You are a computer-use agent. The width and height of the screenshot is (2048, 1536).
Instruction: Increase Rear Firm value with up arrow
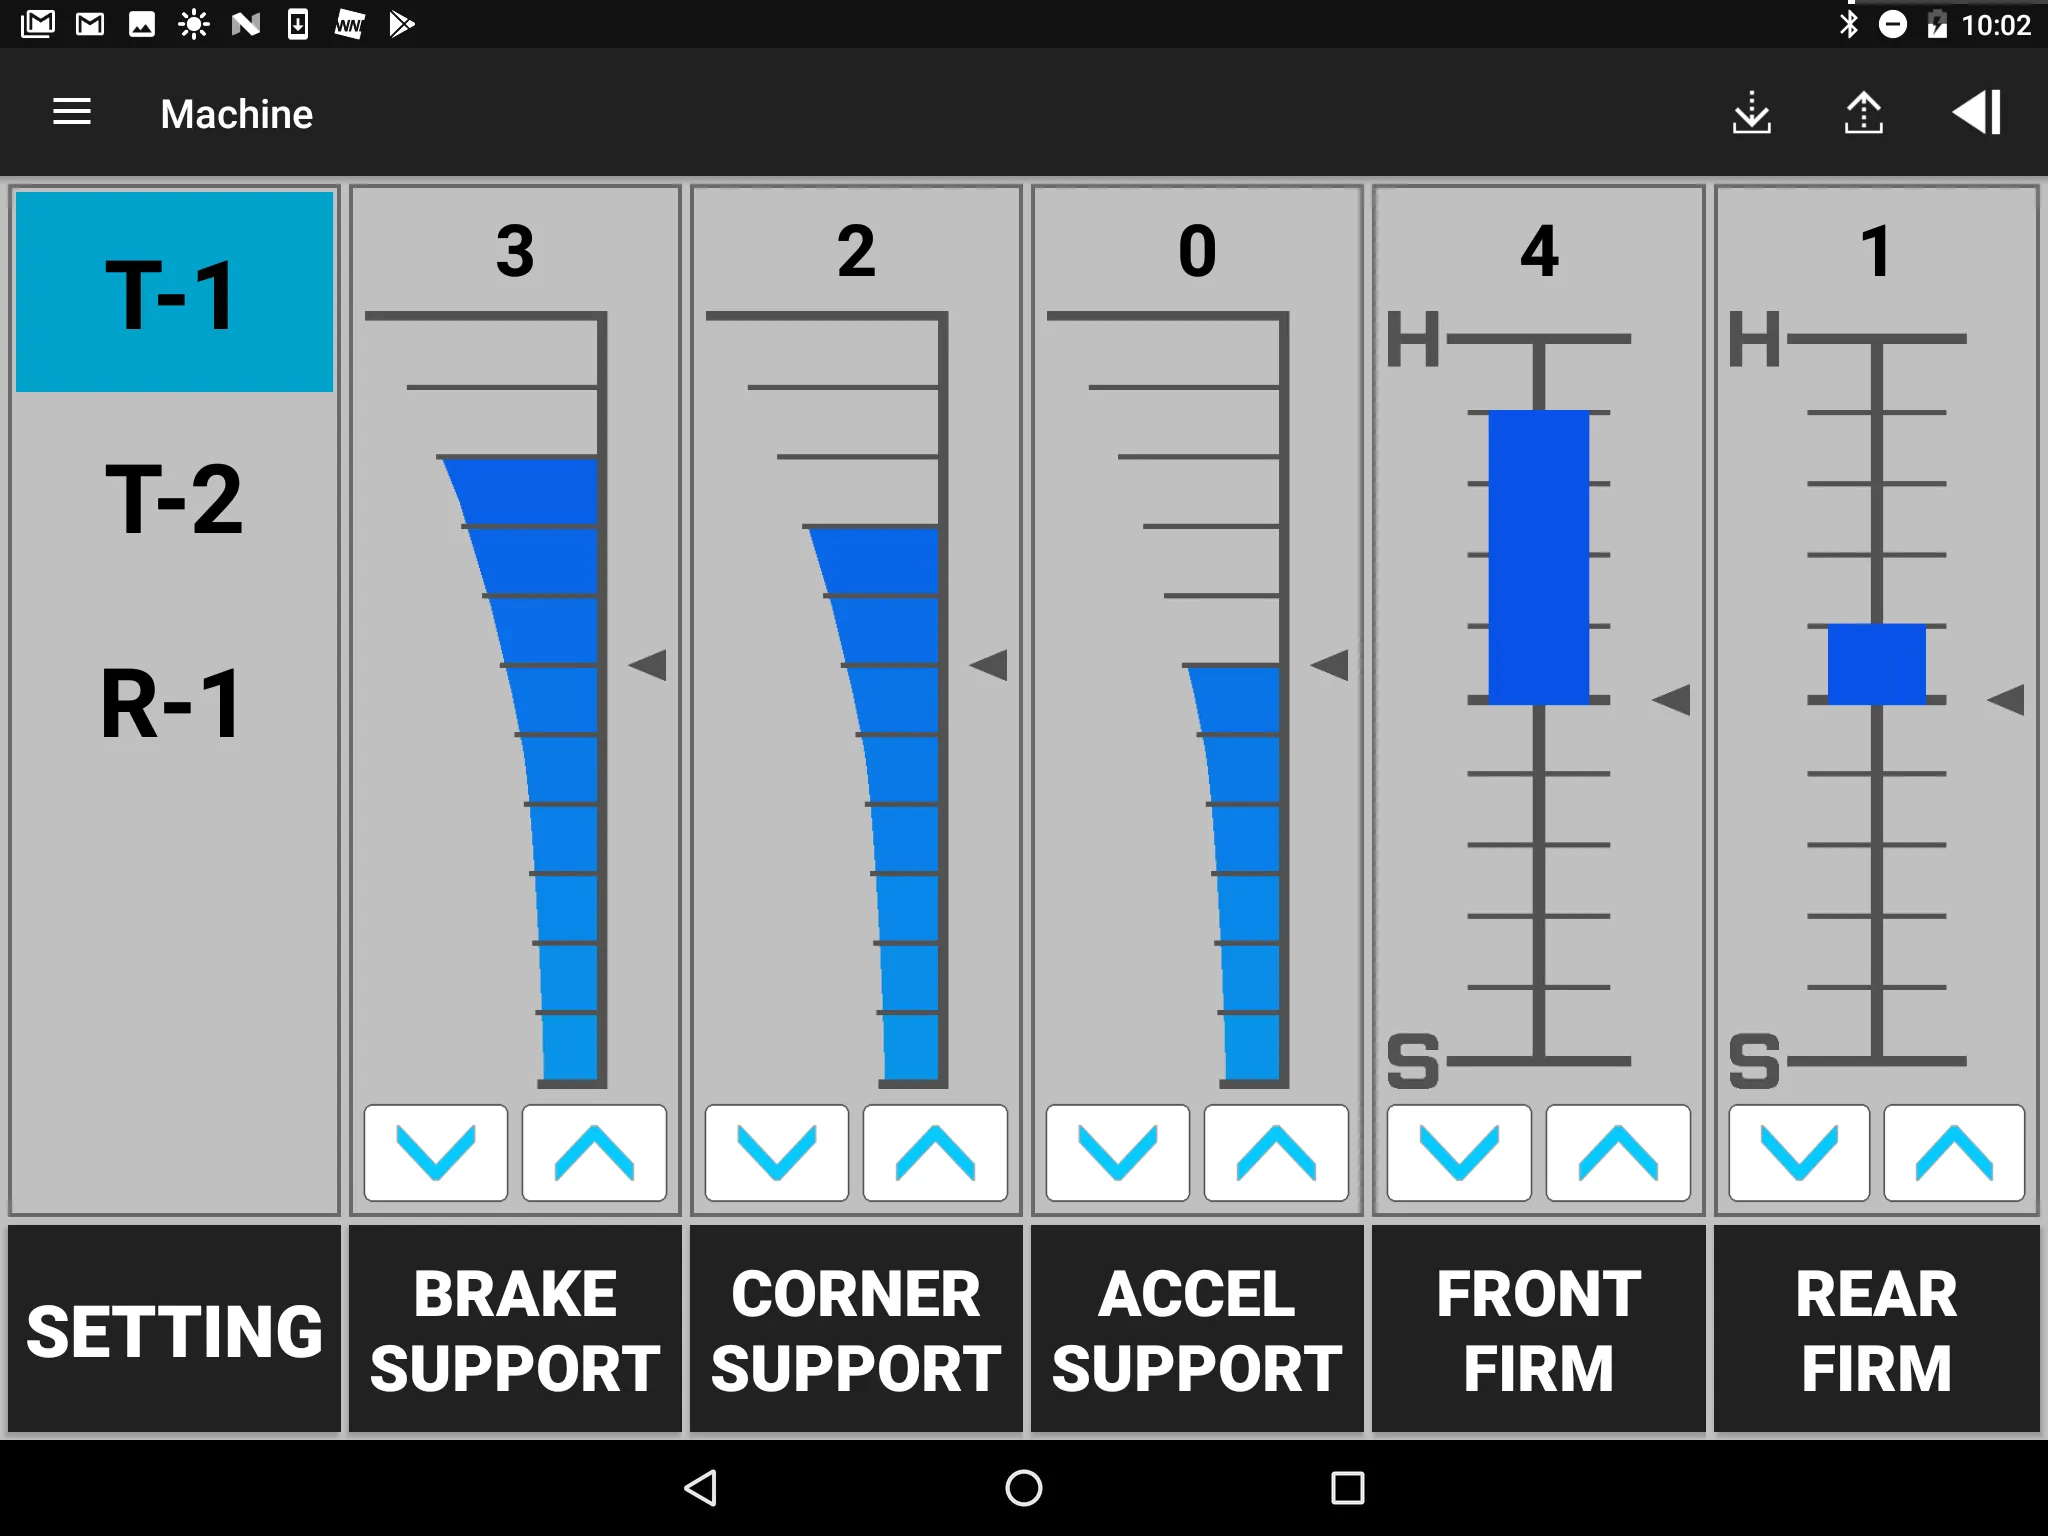tap(1942, 1154)
